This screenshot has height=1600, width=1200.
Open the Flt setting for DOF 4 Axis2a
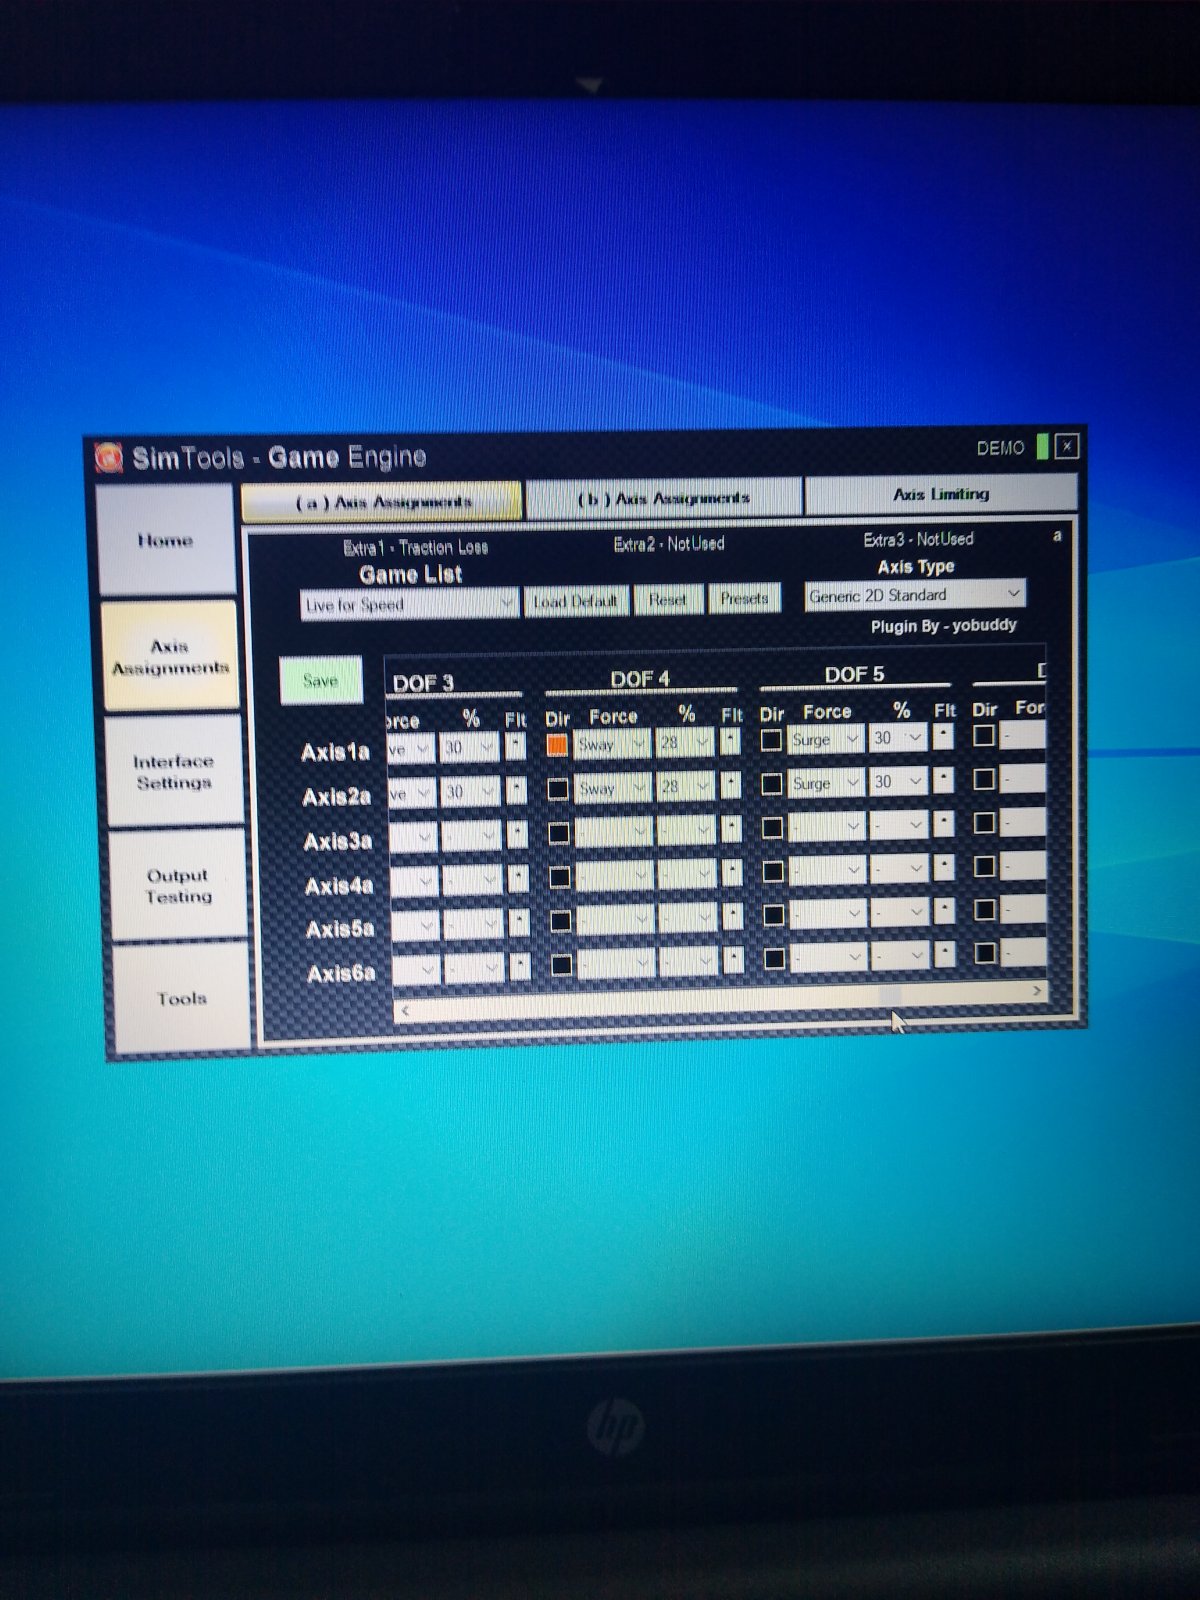click(x=731, y=785)
